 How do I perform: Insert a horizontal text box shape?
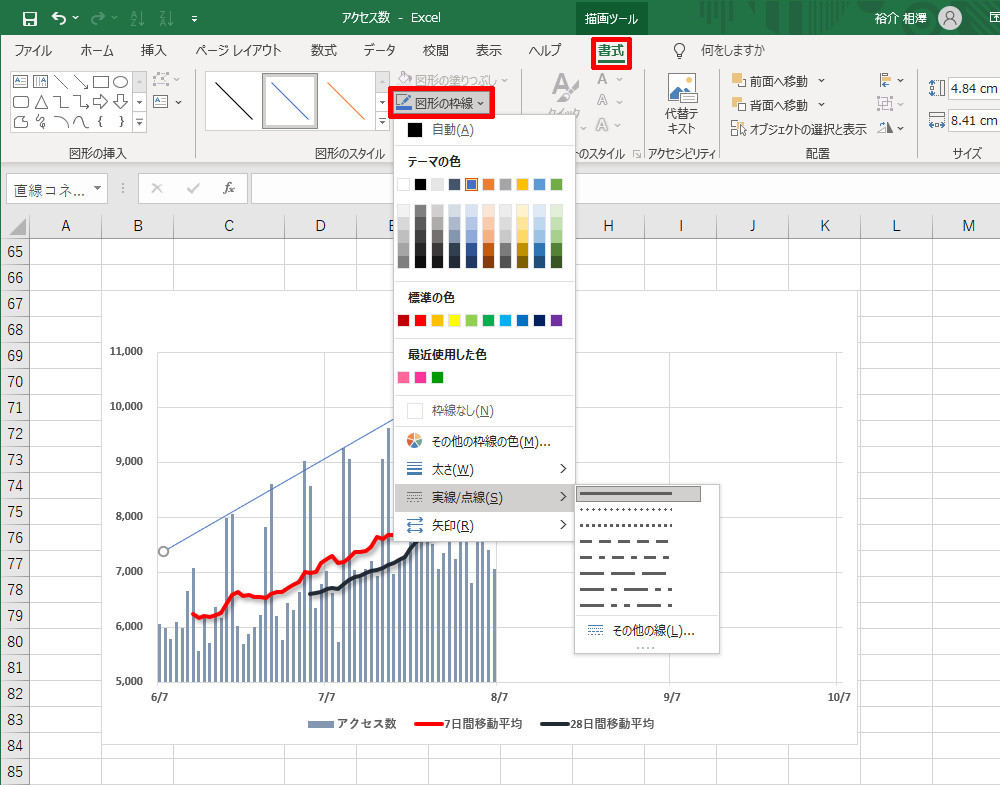coord(20,82)
